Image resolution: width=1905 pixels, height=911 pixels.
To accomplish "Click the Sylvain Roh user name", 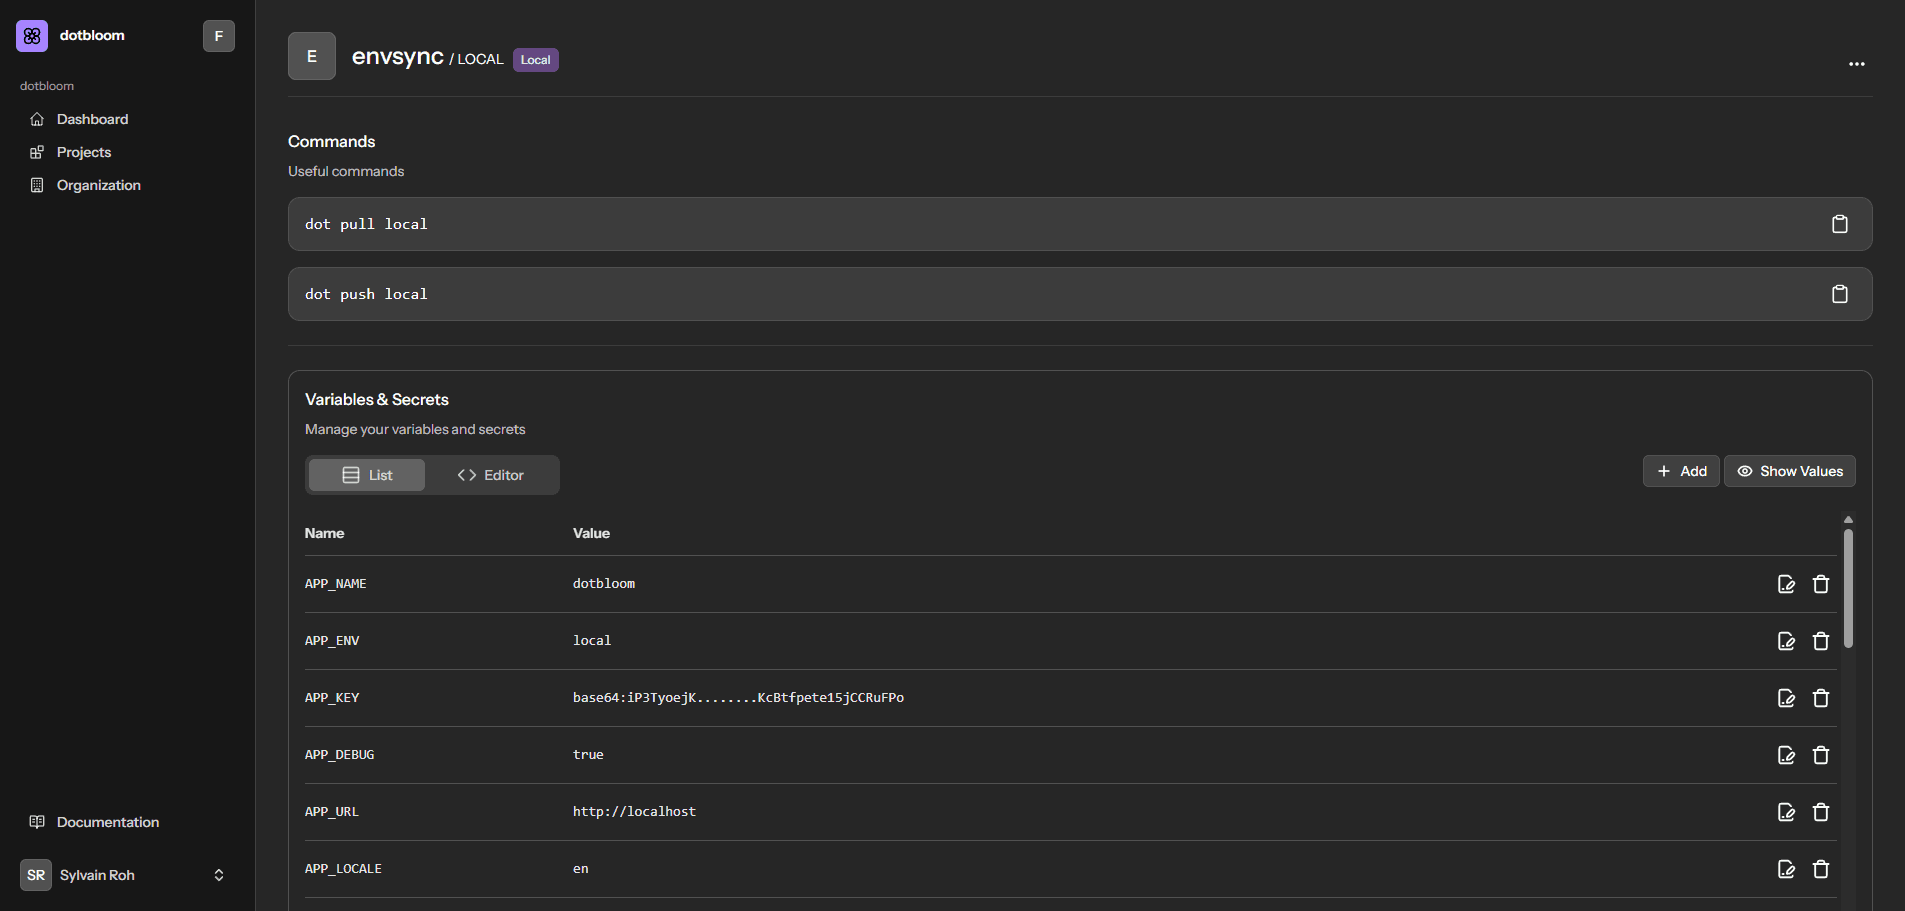I will pyautogui.click(x=97, y=875).
